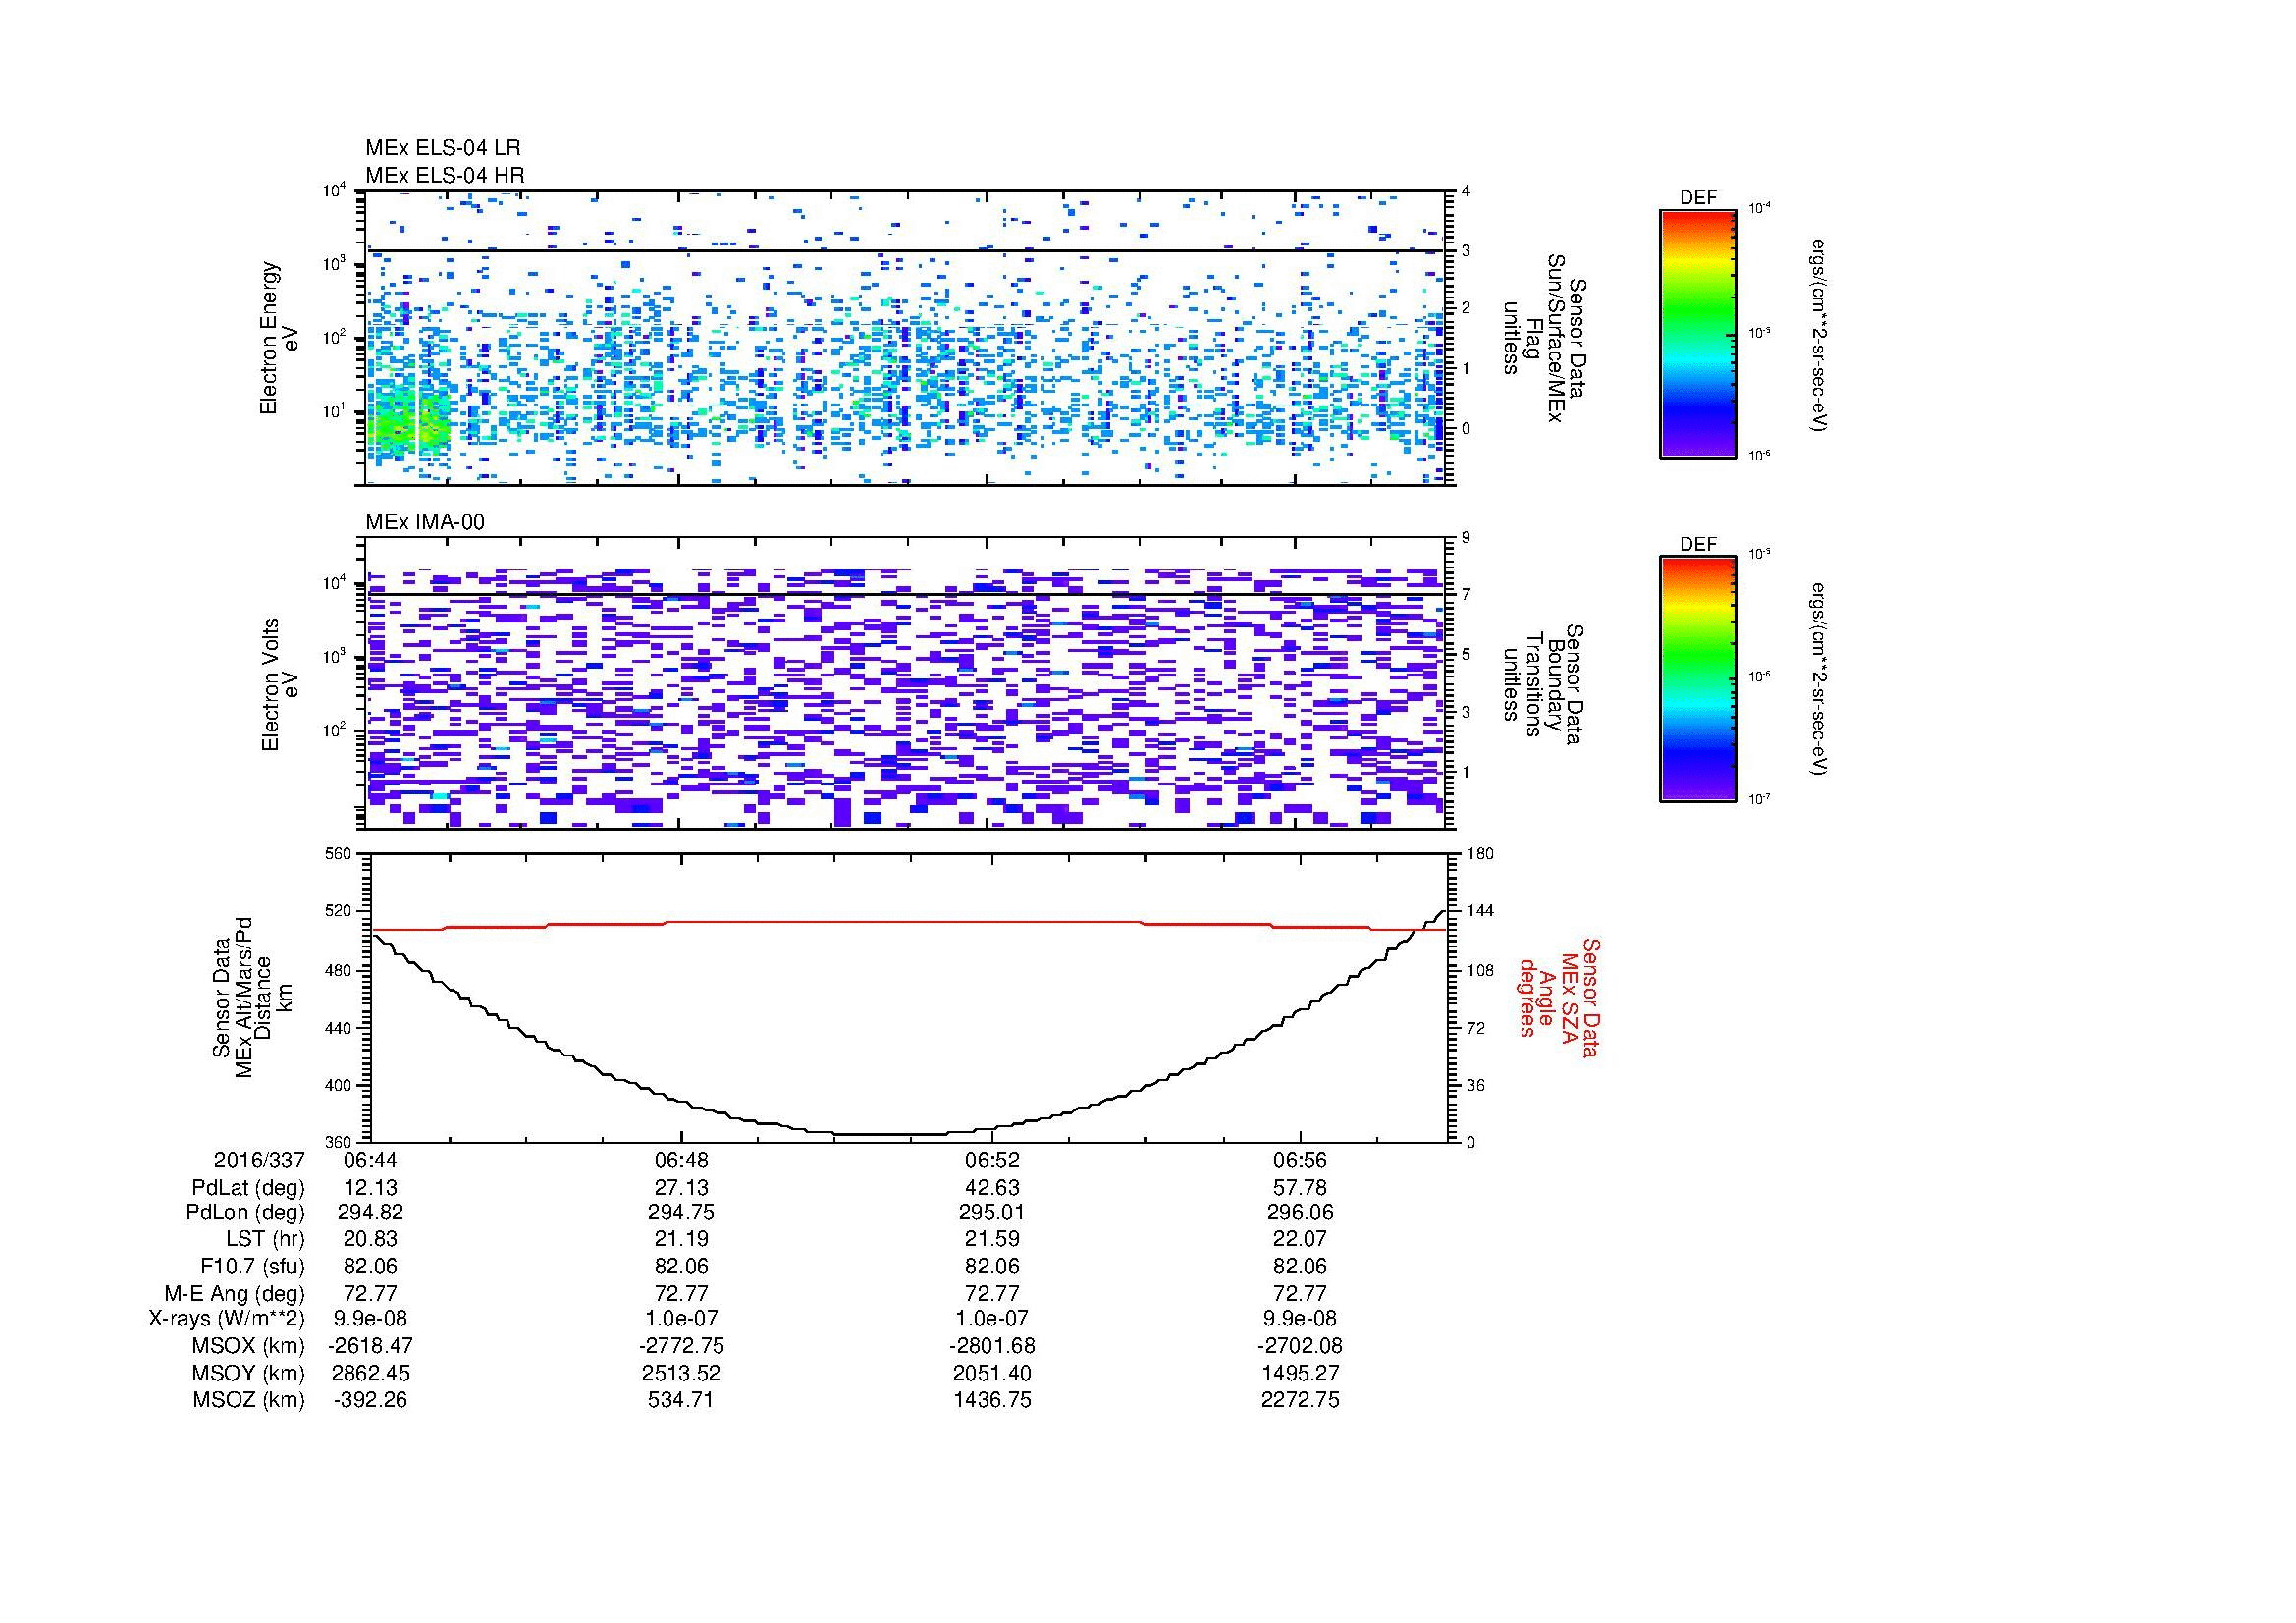Click the Electron Energy eV axis label
Screen dimensions: 2296x1623
click(x=279, y=338)
